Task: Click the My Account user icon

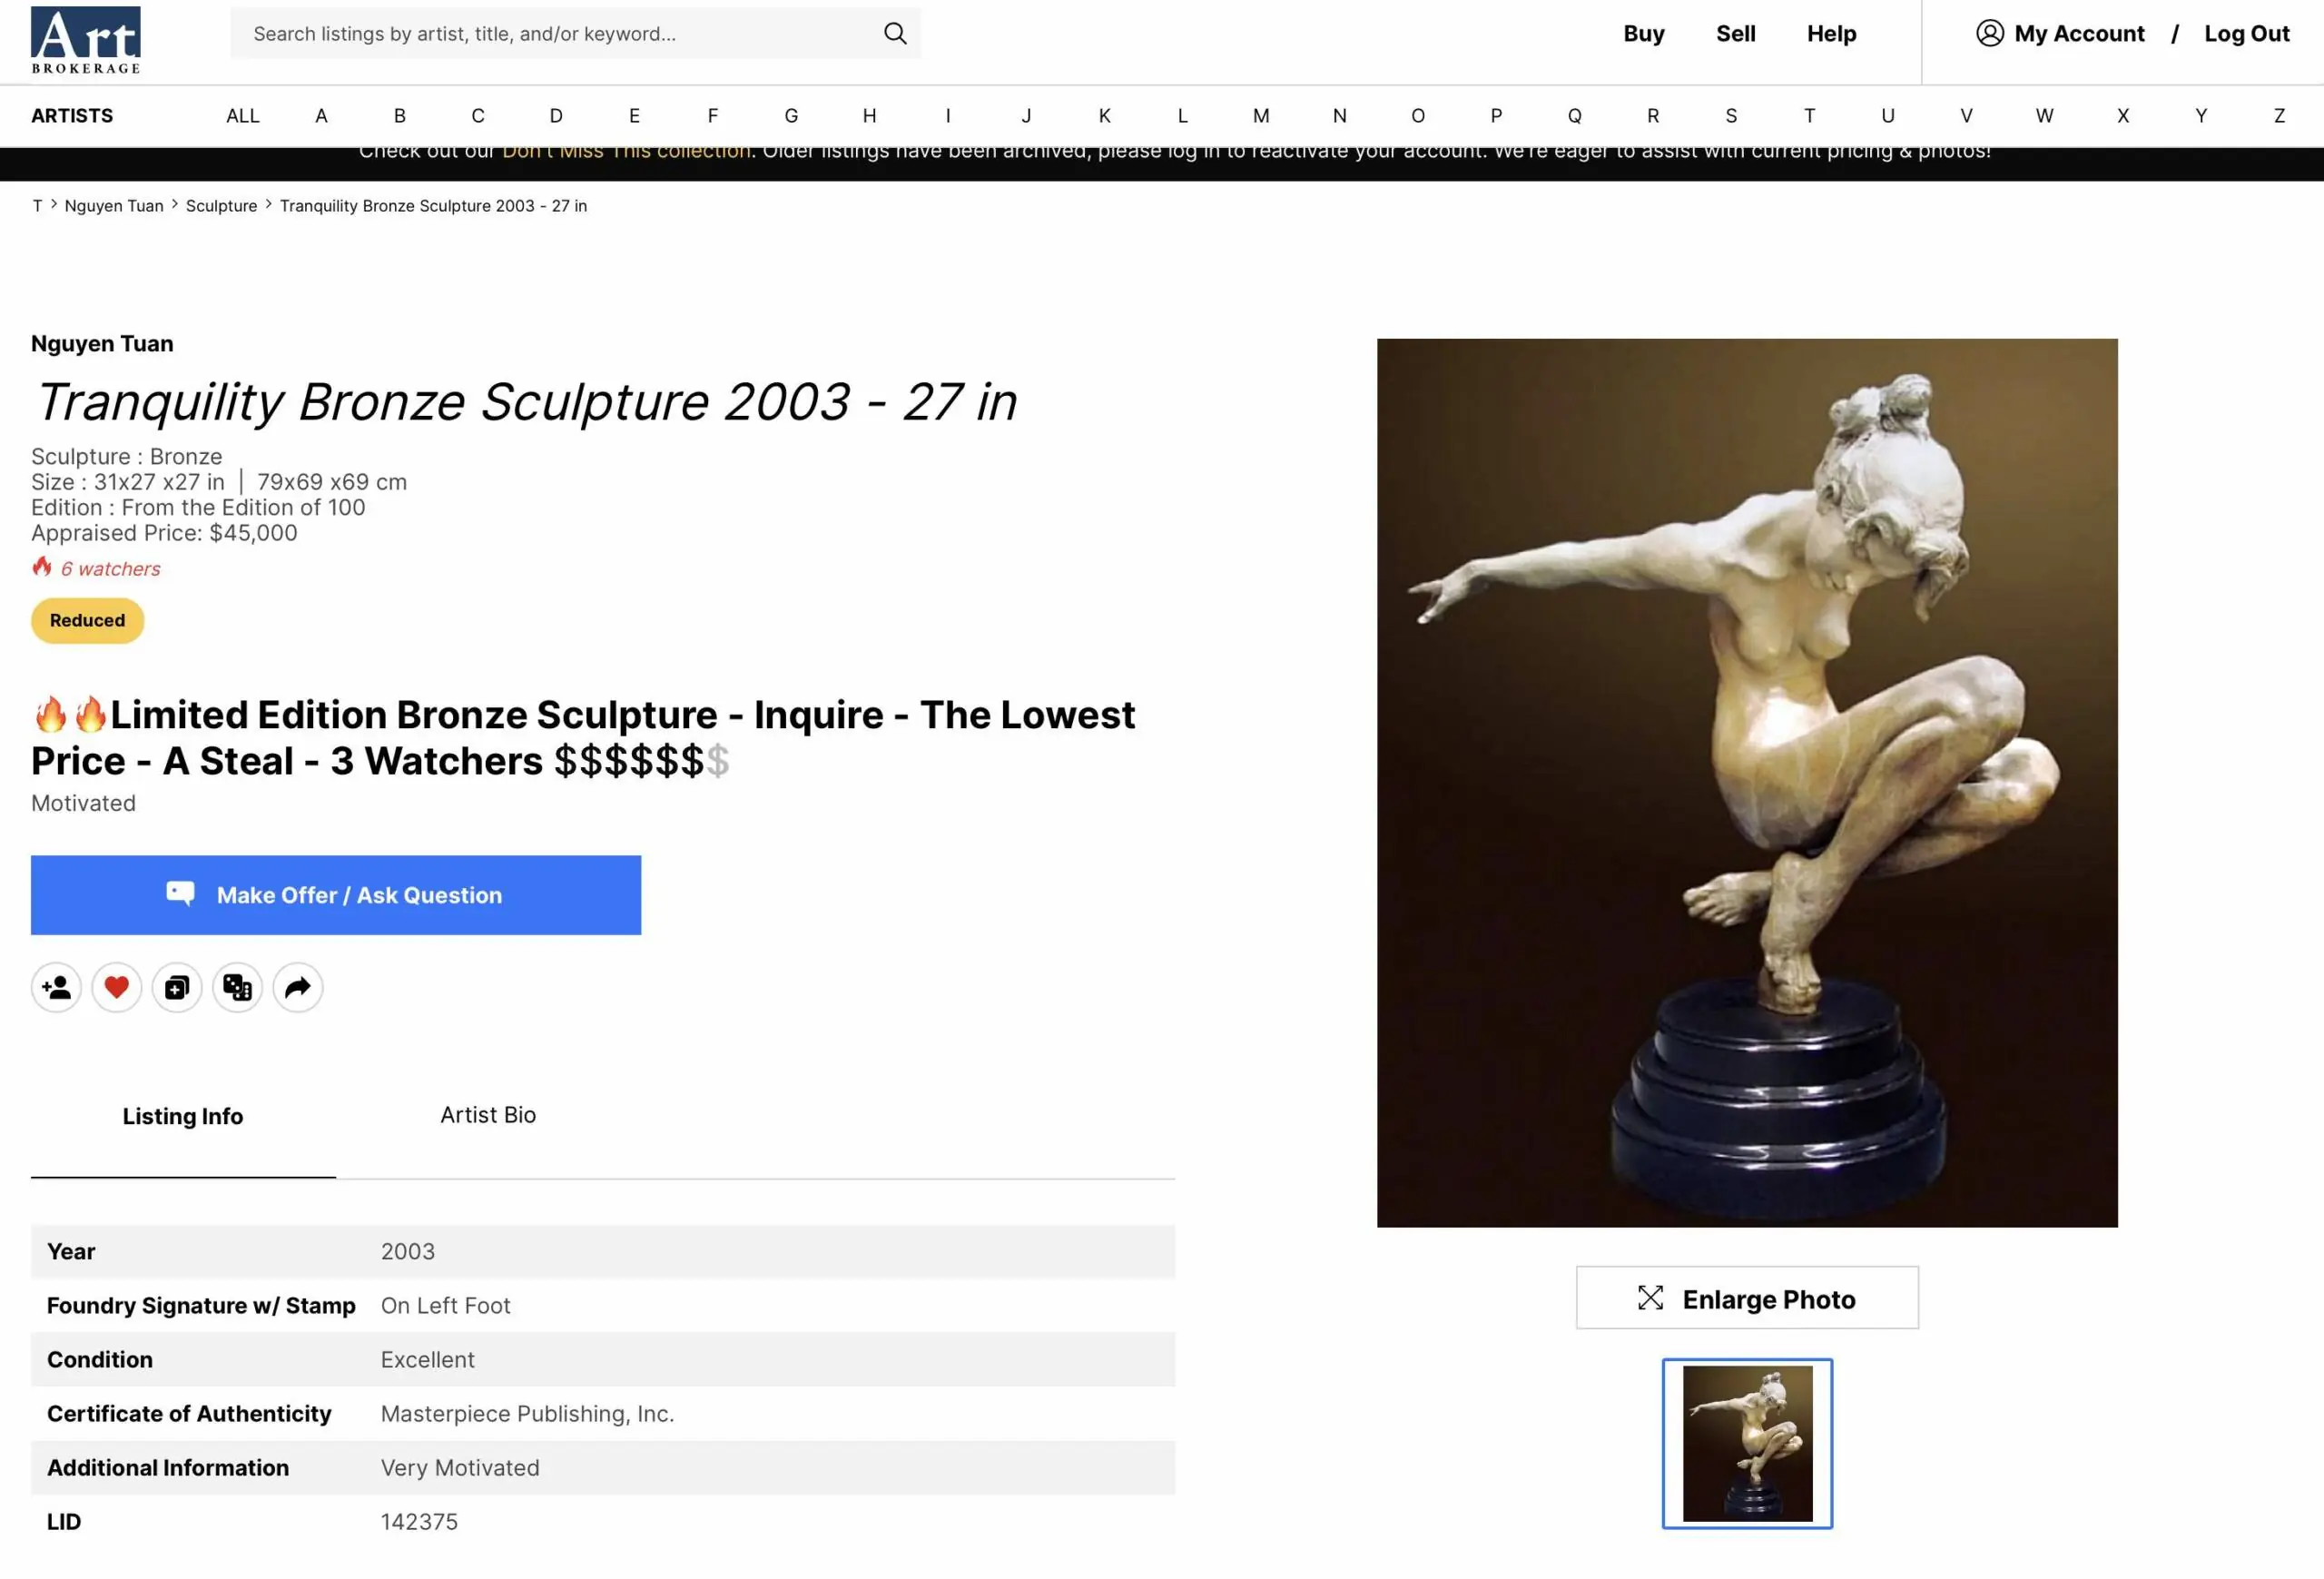Action: [1989, 34]
